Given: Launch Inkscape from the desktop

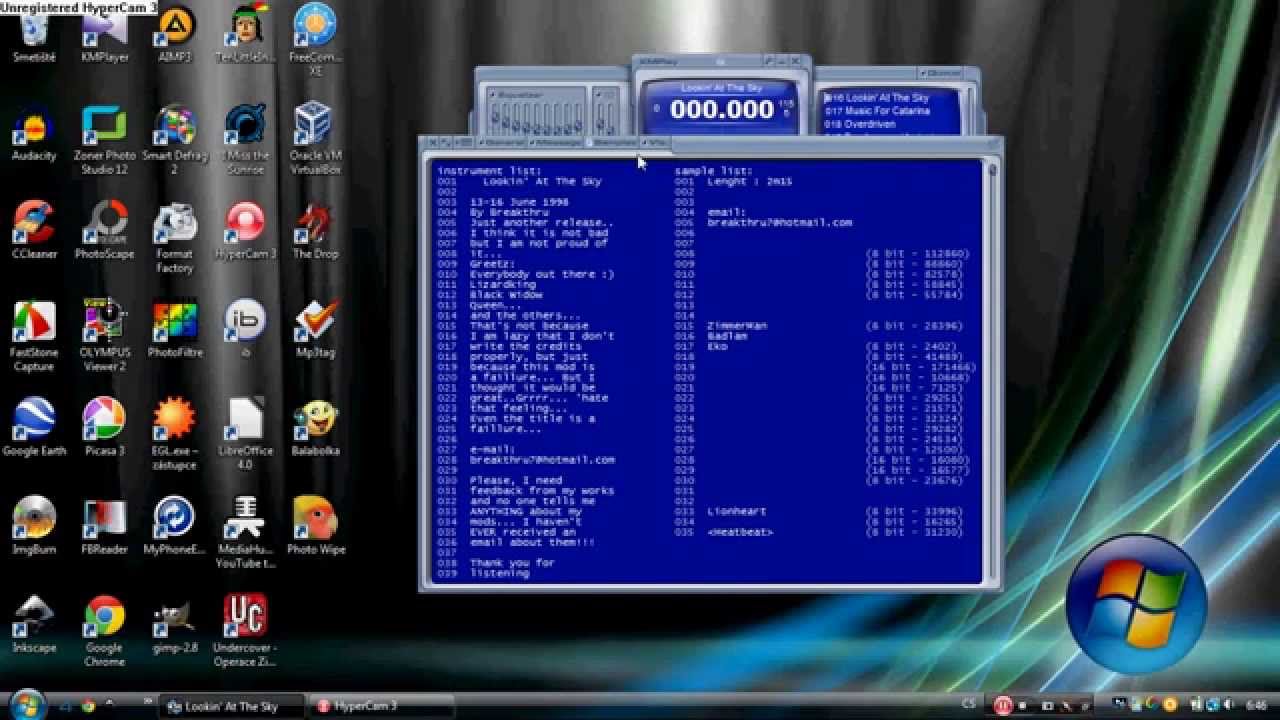Looking at the screenshot, I should pyautogui.click(x=34, y=624).
